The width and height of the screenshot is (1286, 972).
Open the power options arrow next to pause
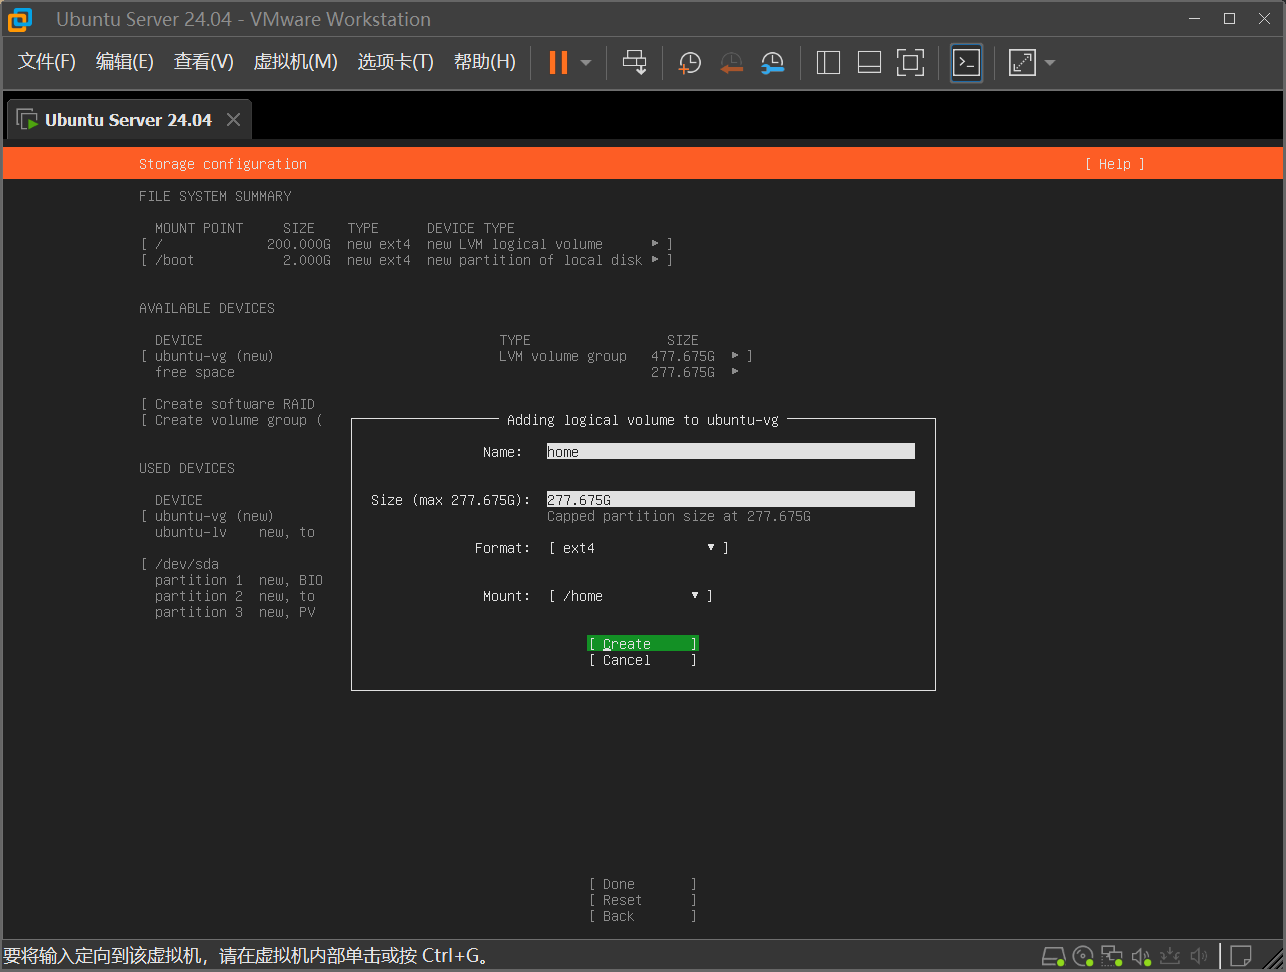click(586, 63)
